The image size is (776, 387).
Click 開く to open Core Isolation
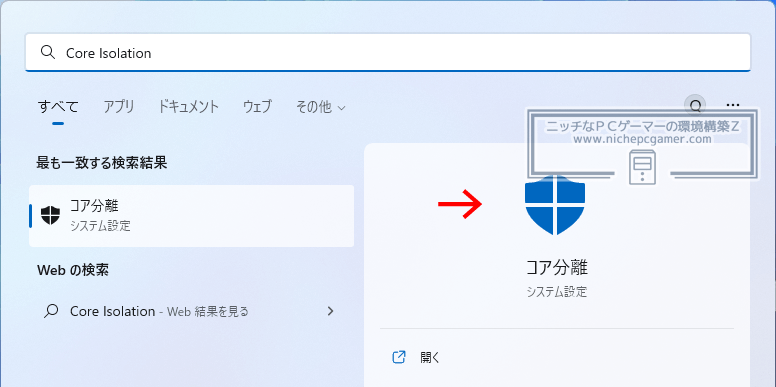coord(430,357)
